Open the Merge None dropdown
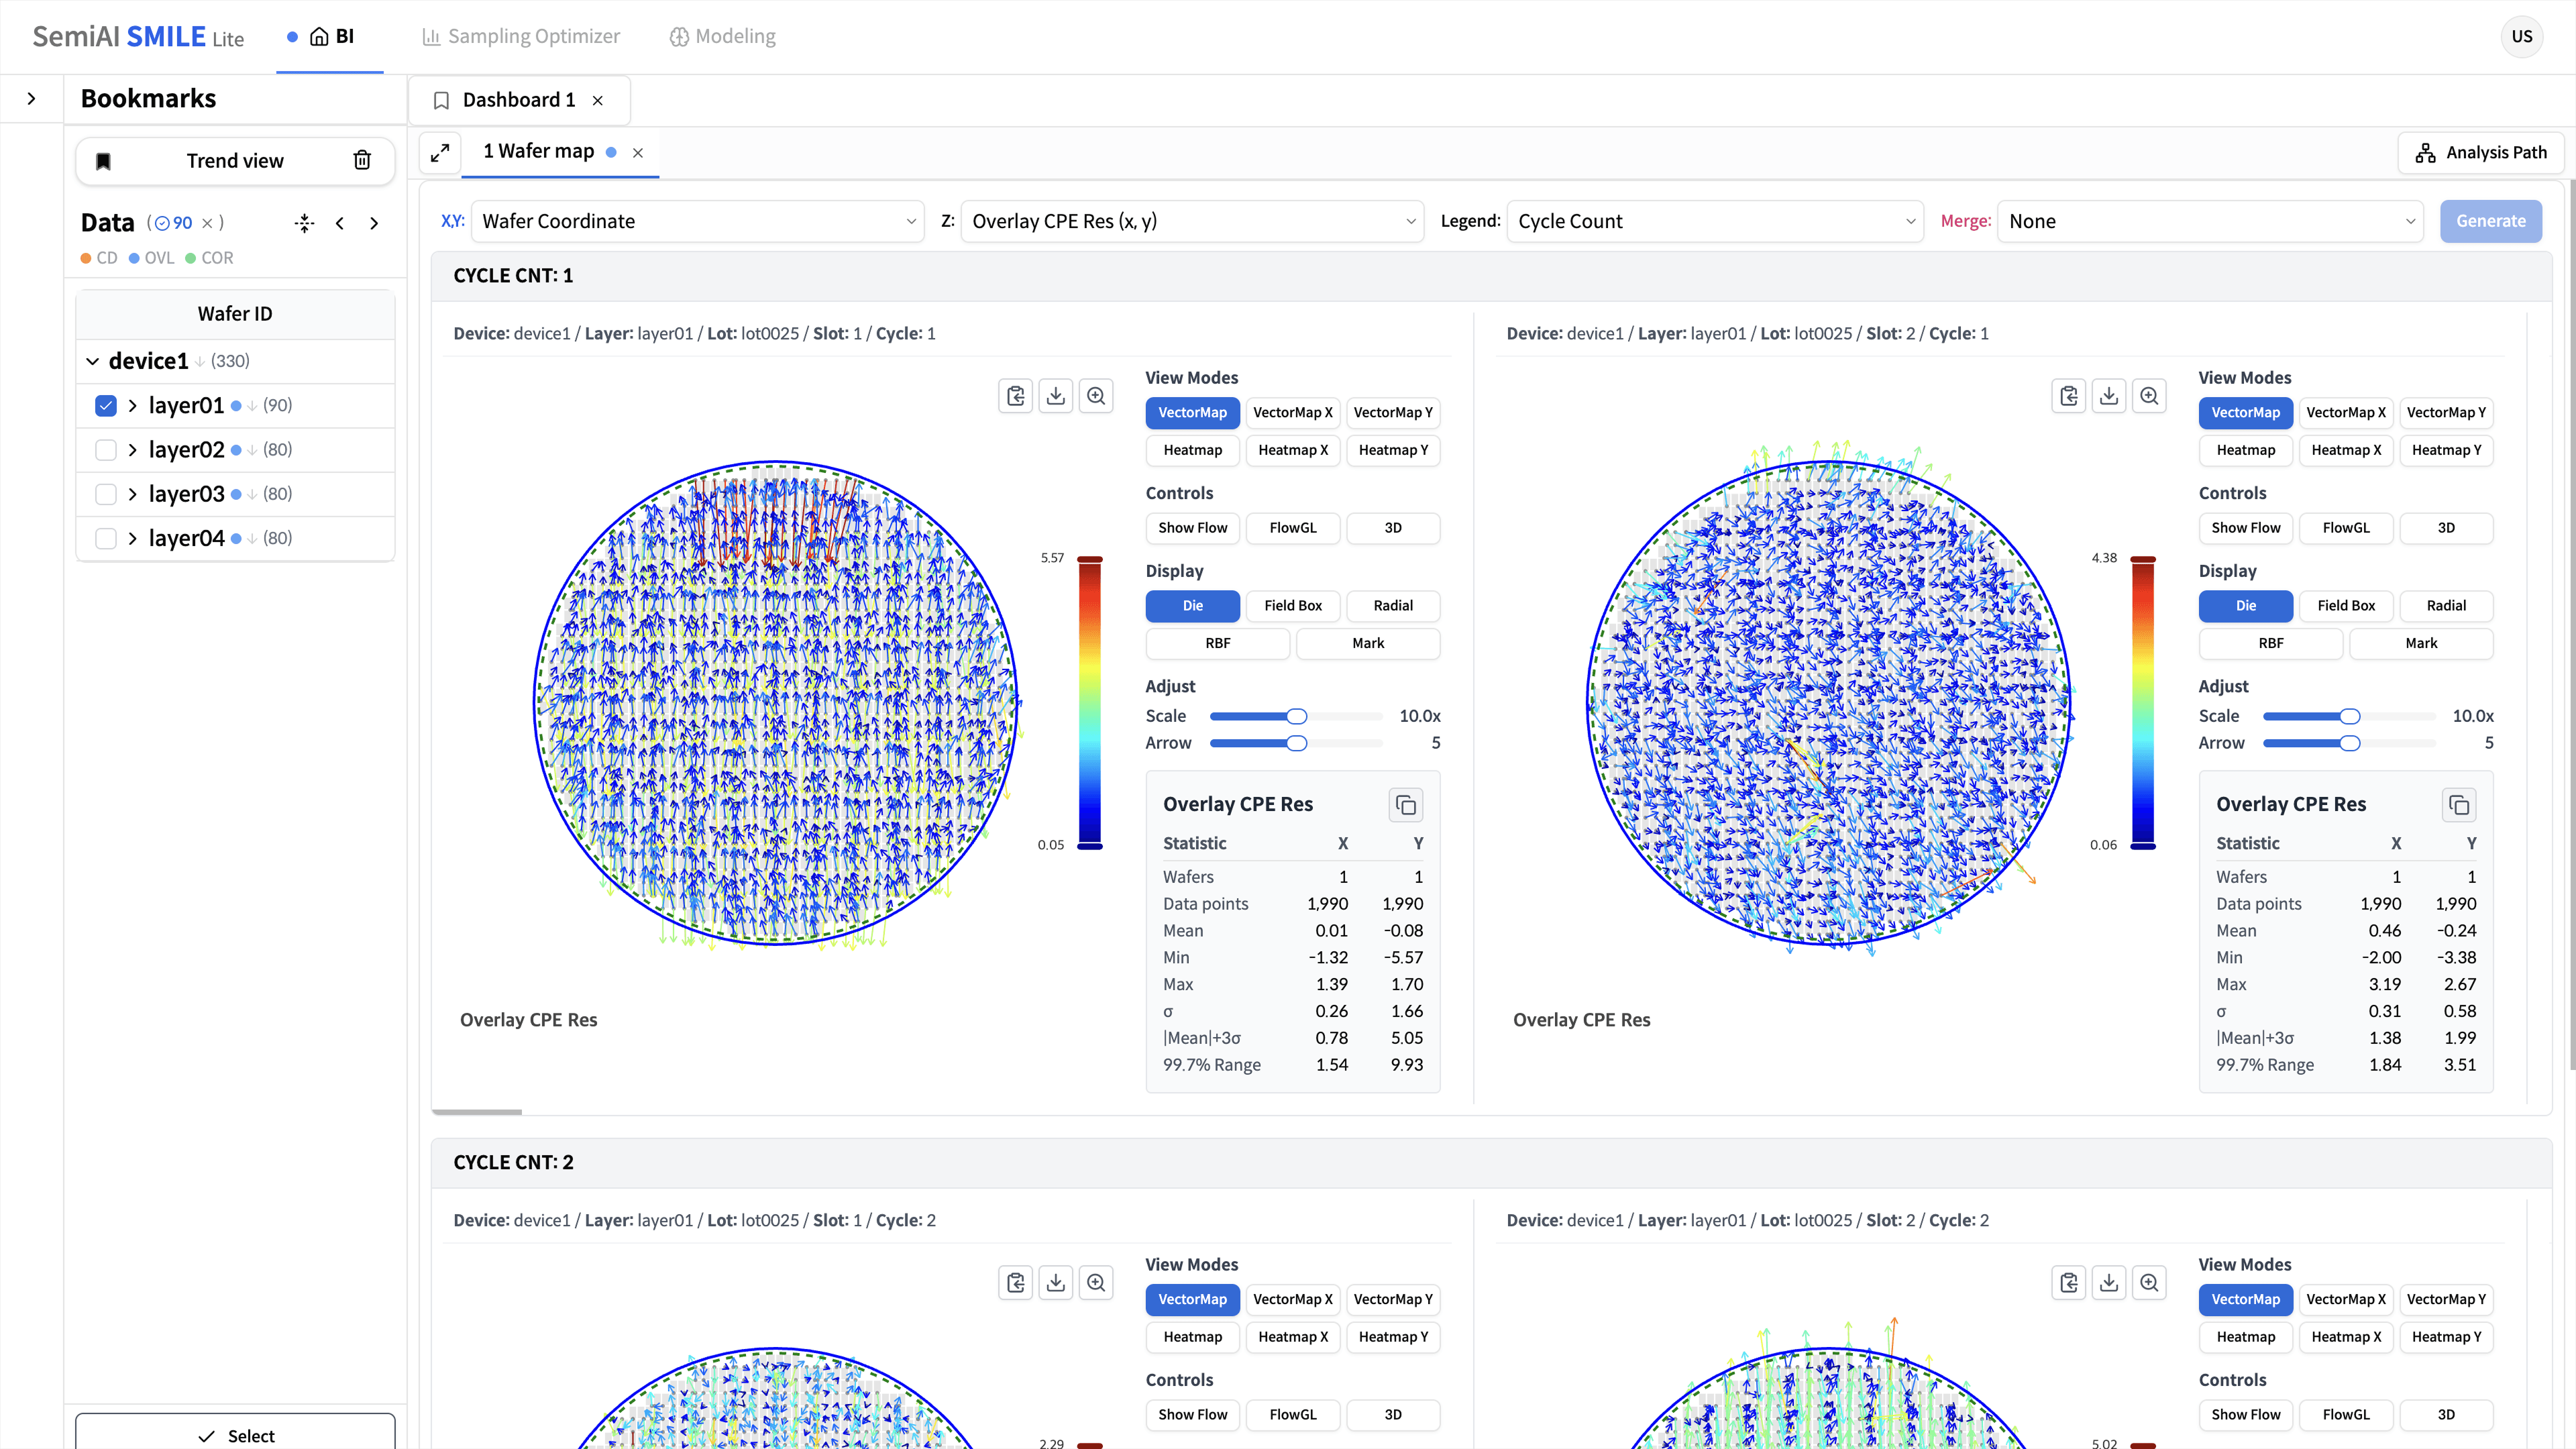2576x1449 pixels. [x=2210, y=221]
